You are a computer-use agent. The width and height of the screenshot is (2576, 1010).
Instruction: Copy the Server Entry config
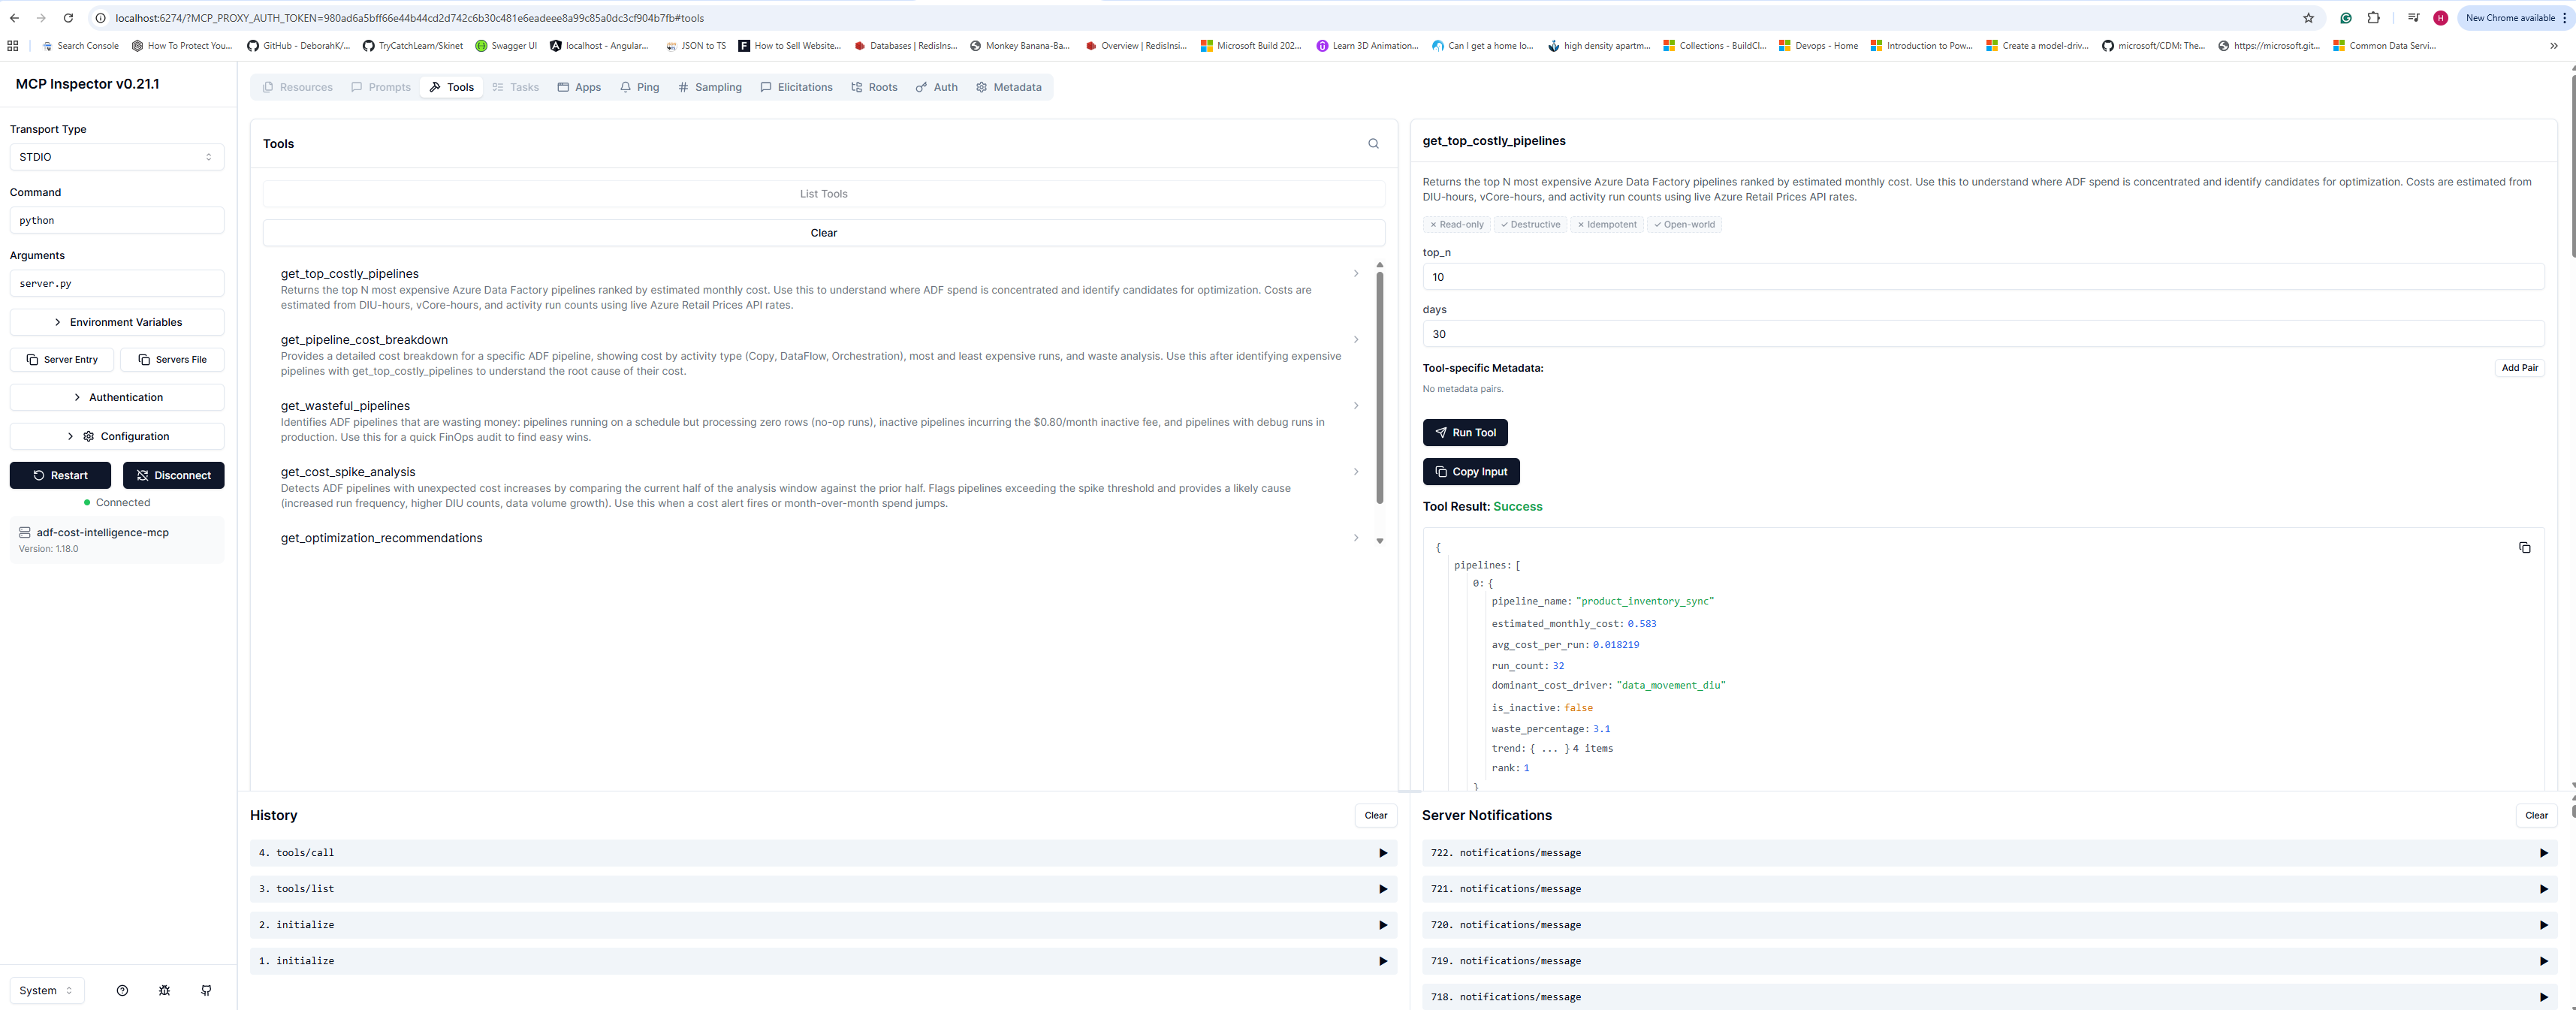click(x=62, y=360)
